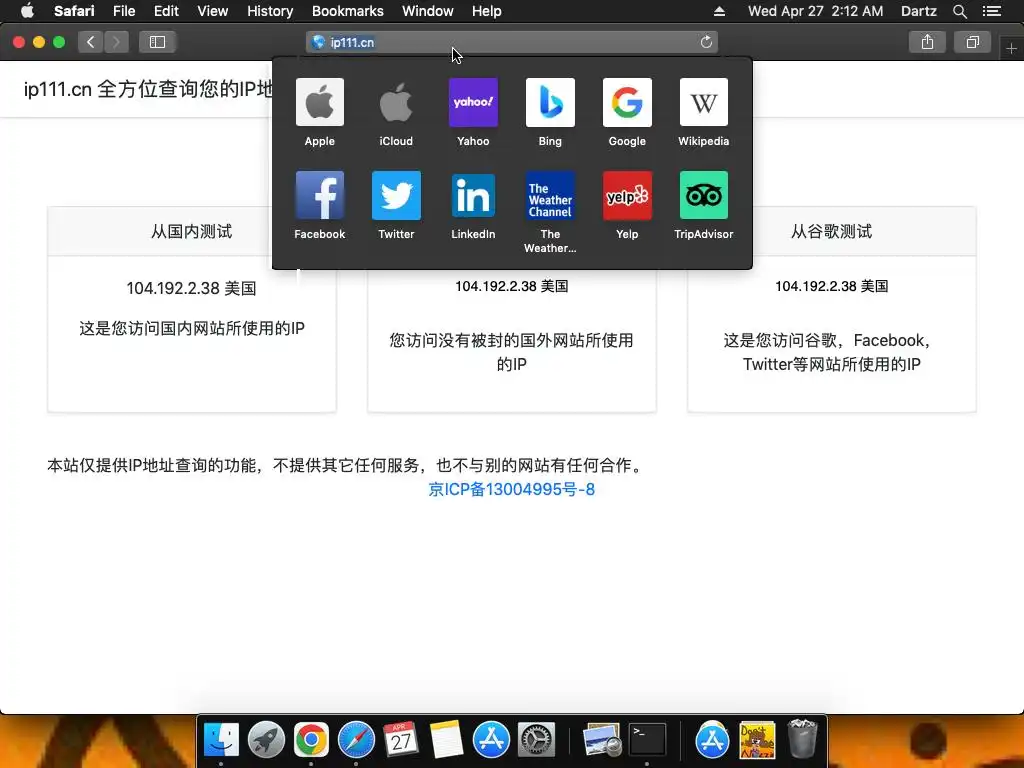The width and height of the screenshot is (1024, 768).
Task: Open Notes from the Dock
Action: (x=446, y=740)
